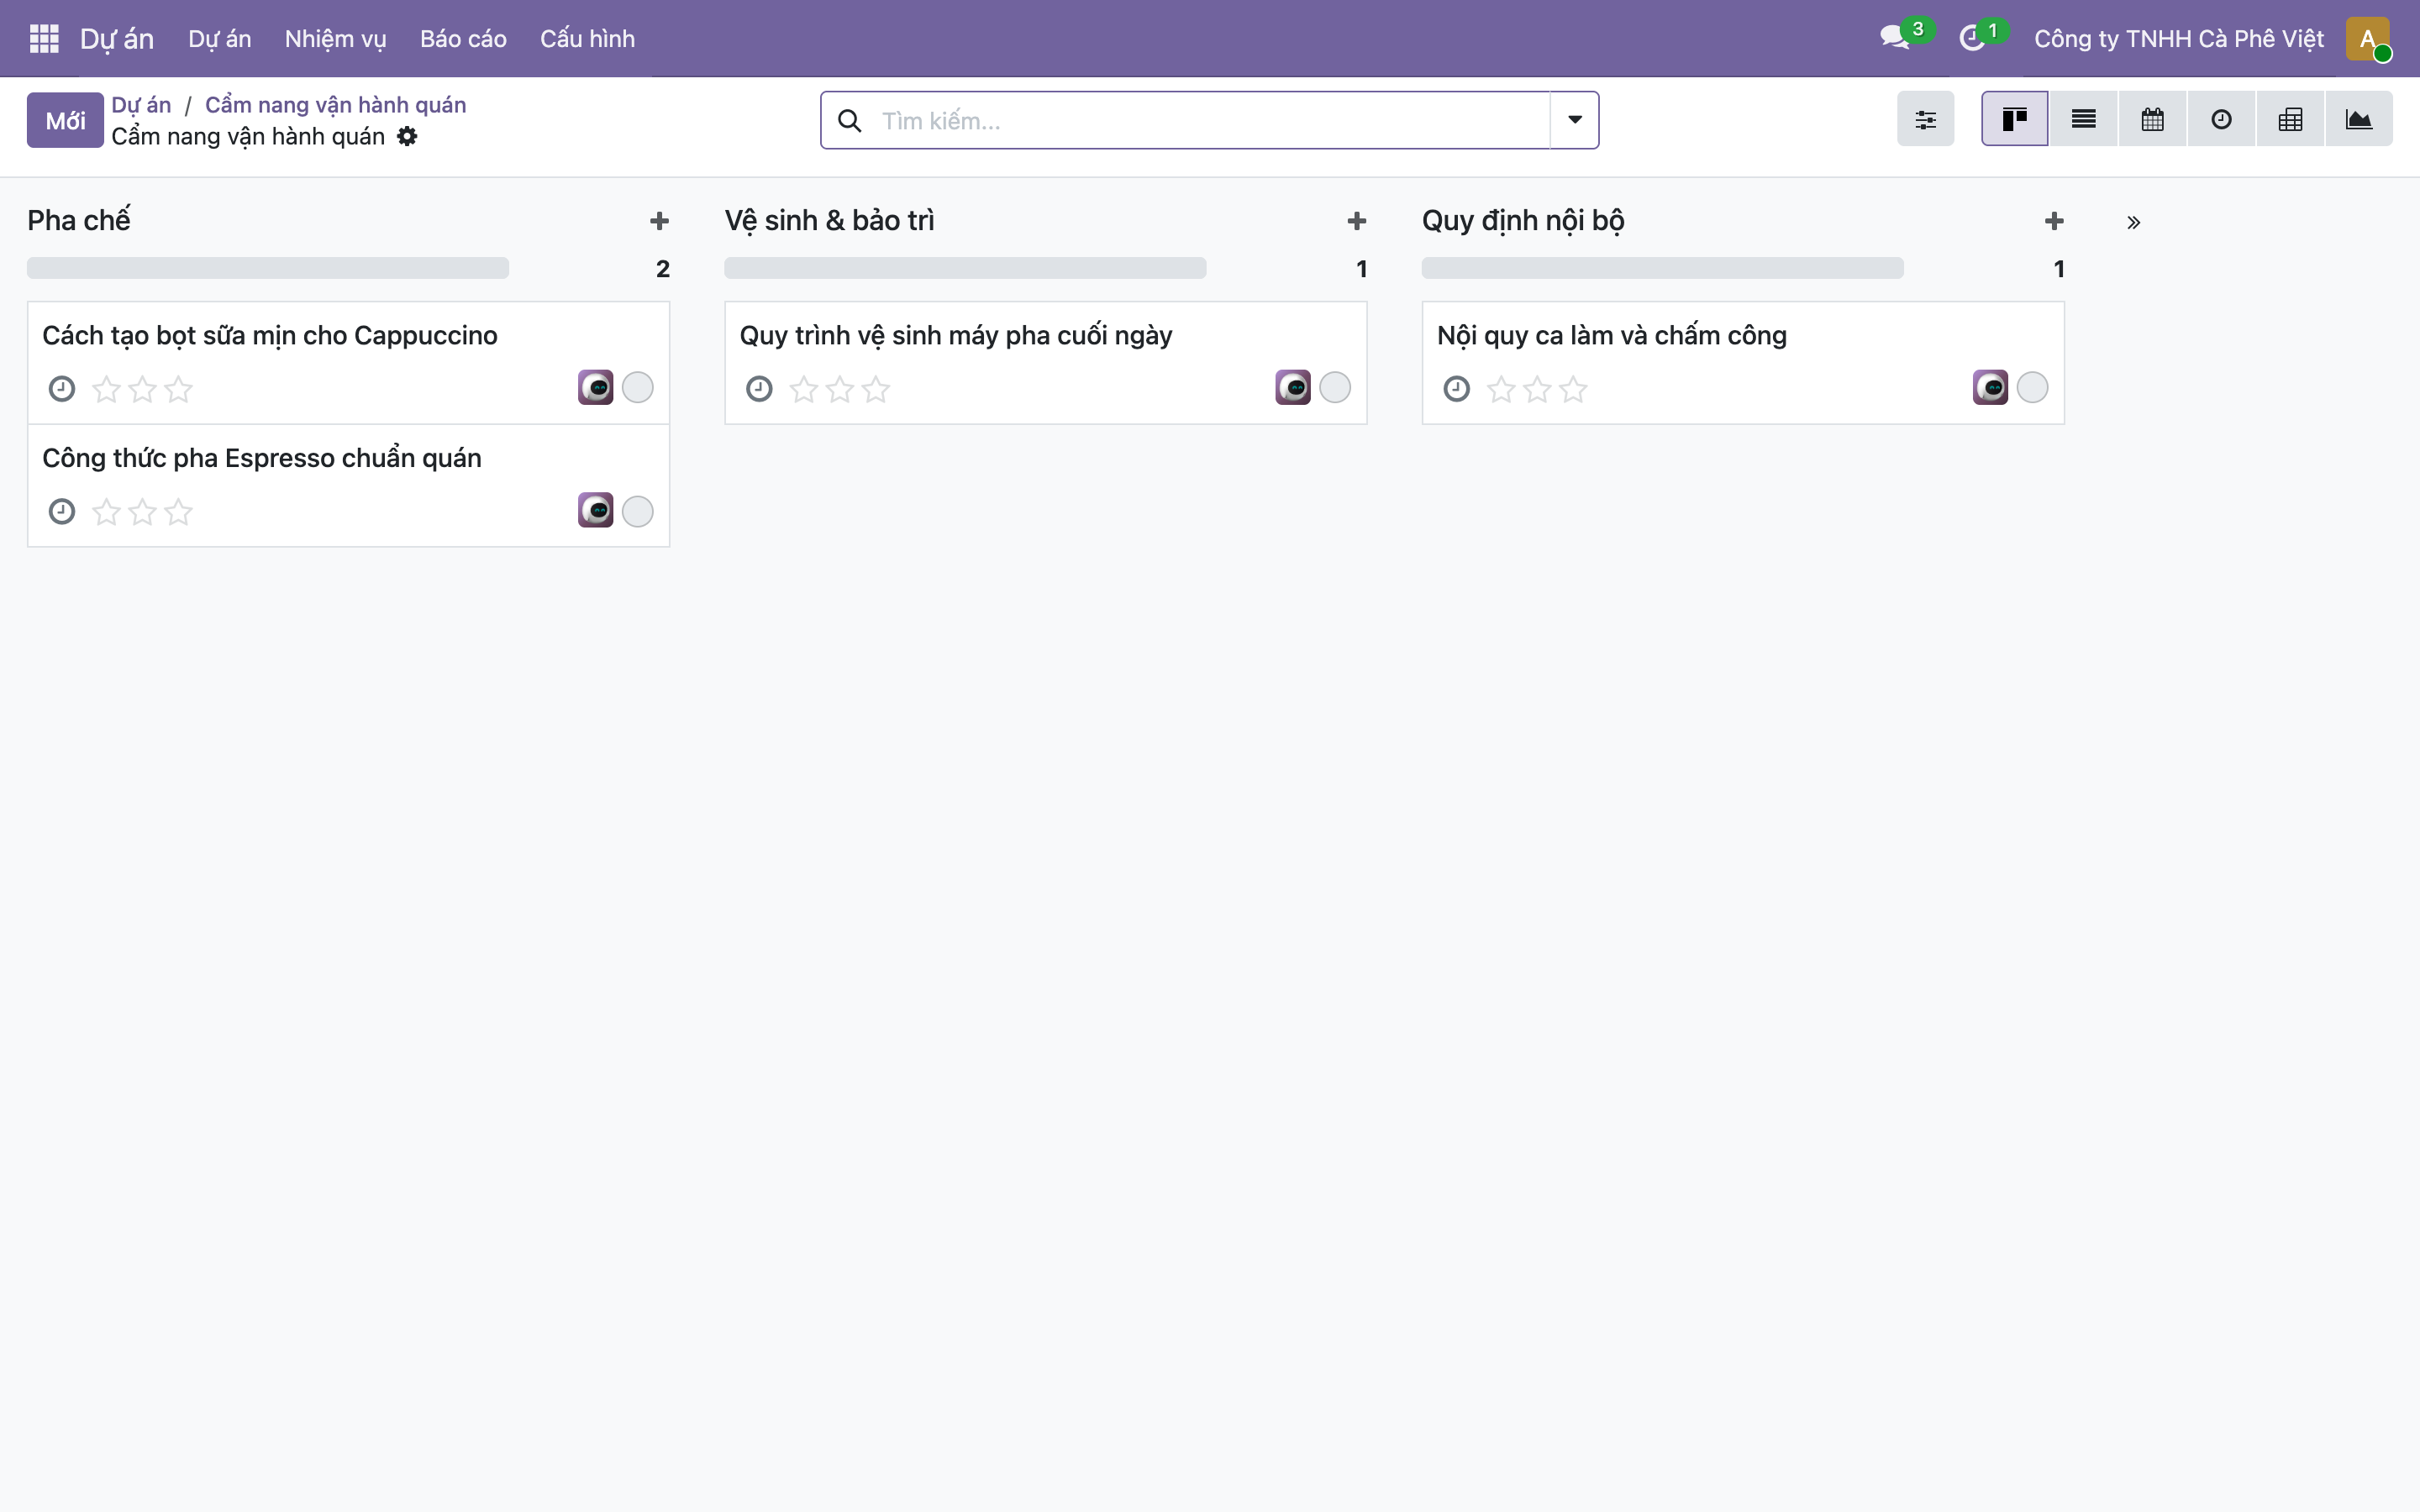Expand the folded column chevron

click(x=2133, y=222)
